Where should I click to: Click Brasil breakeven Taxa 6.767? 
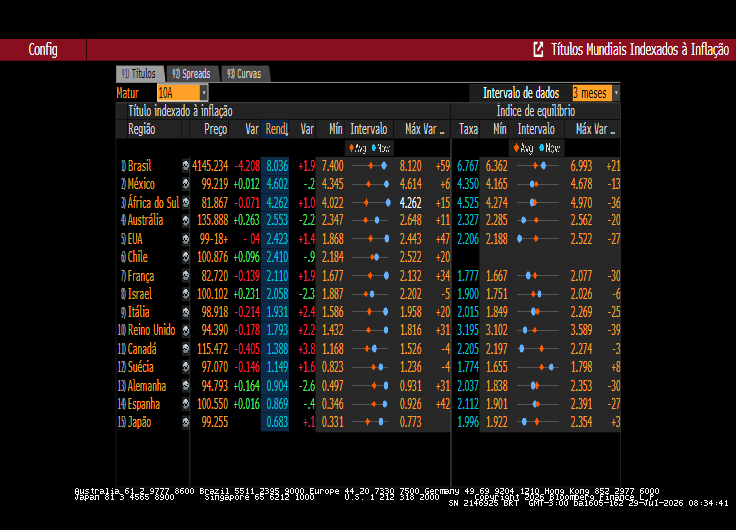click(x=468, y=166)
